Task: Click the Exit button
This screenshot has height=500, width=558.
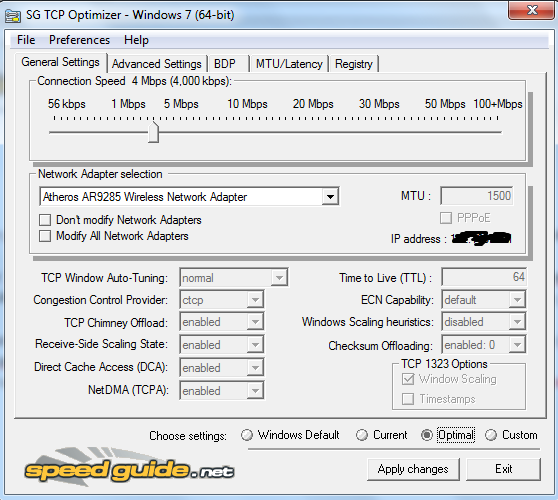Action: click(504, 469)
